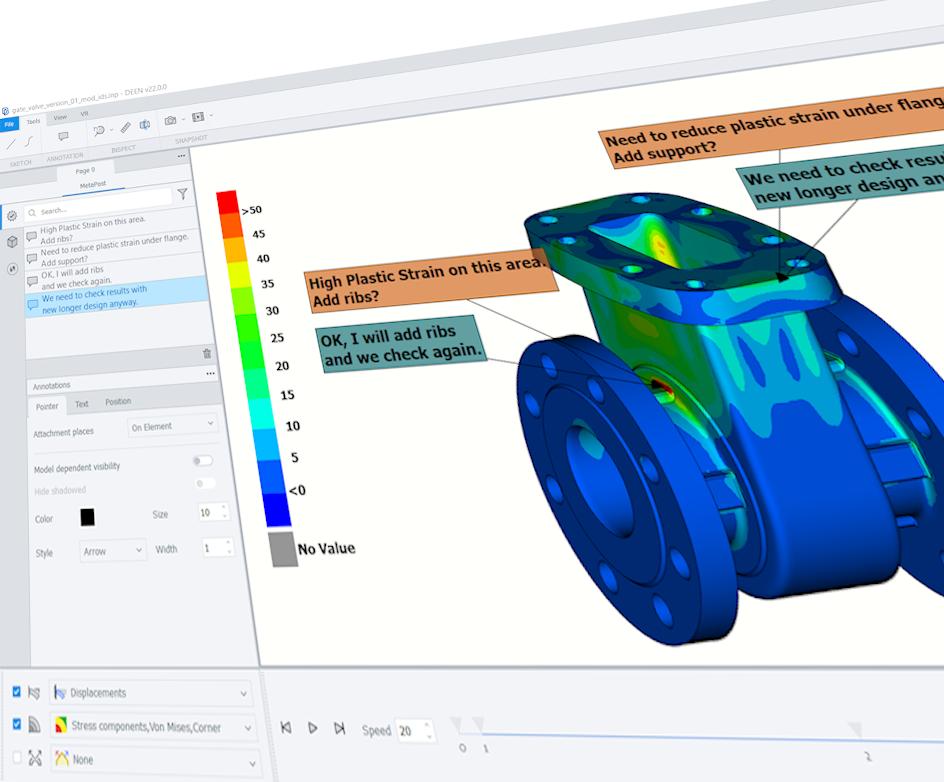This screenshot has height=782, width=944.
Task: Select the ruler measure tool
Action: (x=125, y=127)
